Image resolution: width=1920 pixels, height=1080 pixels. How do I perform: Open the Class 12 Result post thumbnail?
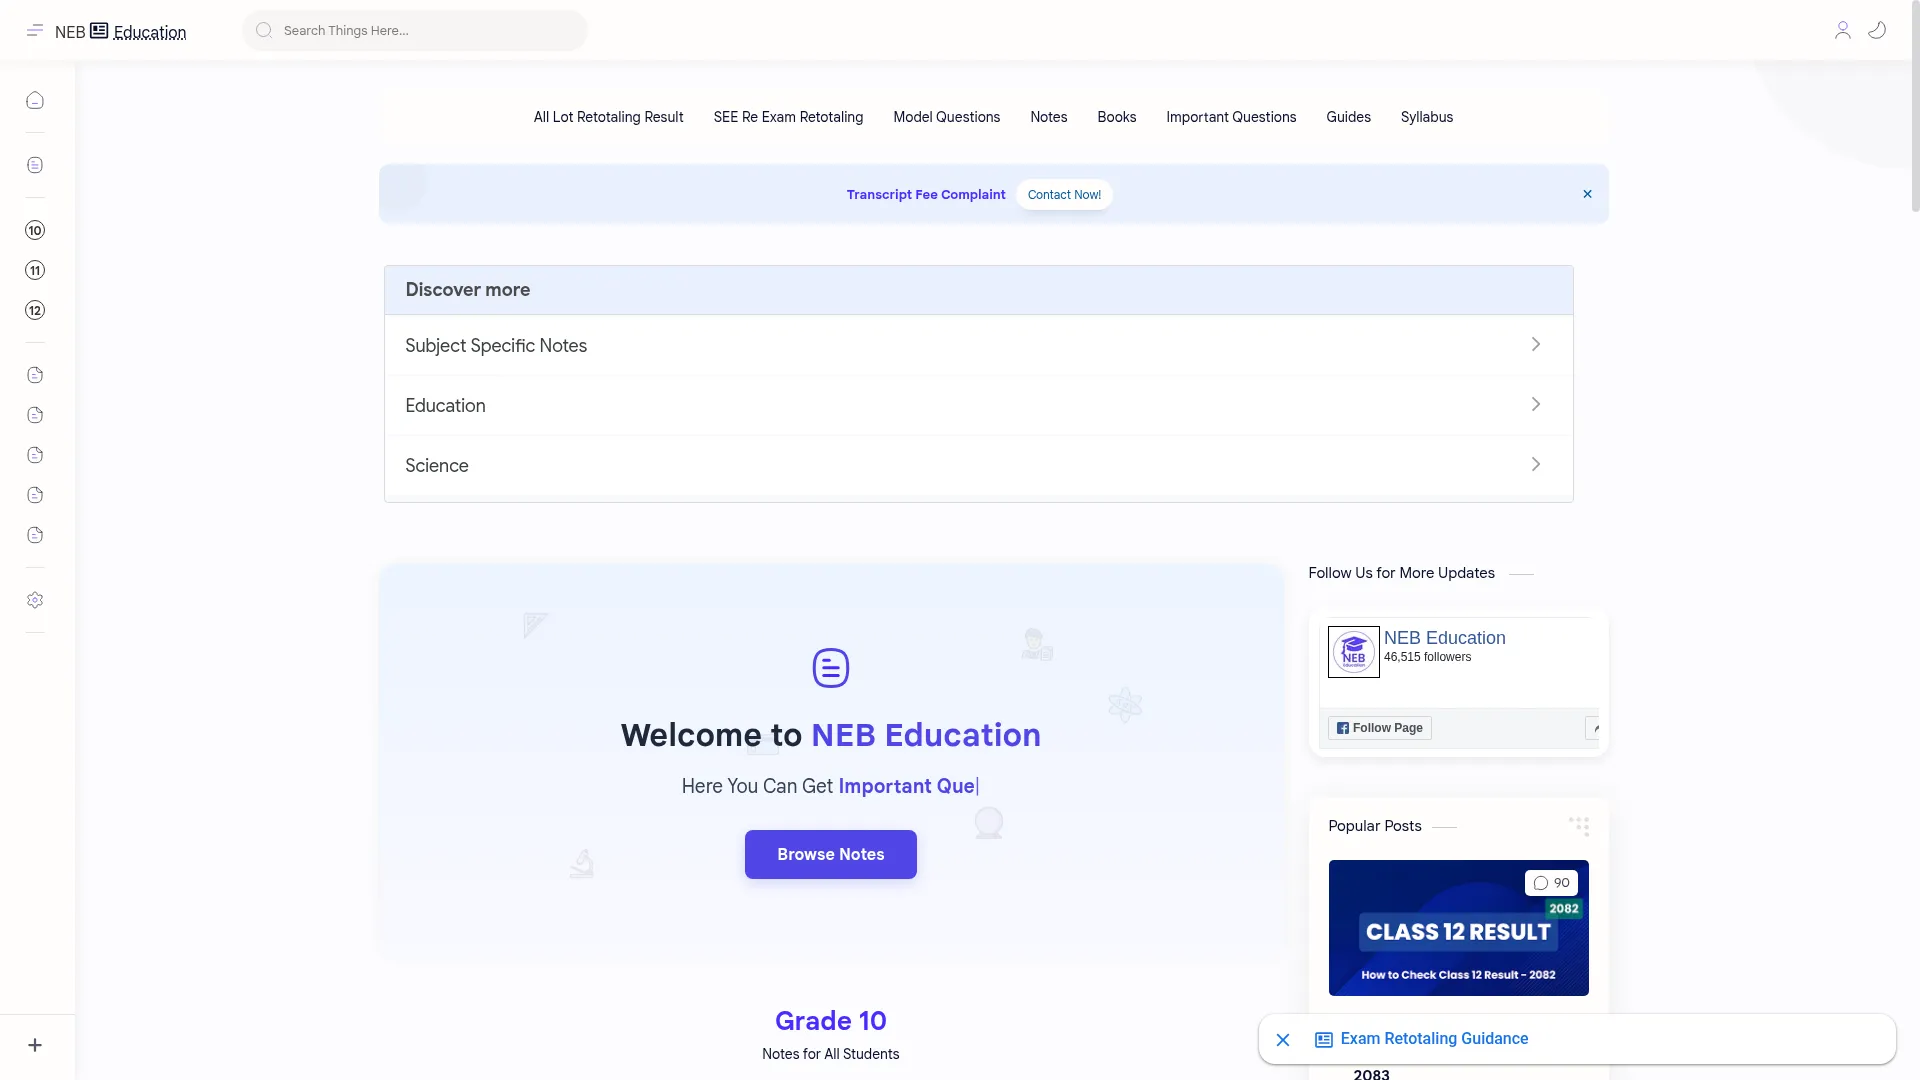point(1458,928)
